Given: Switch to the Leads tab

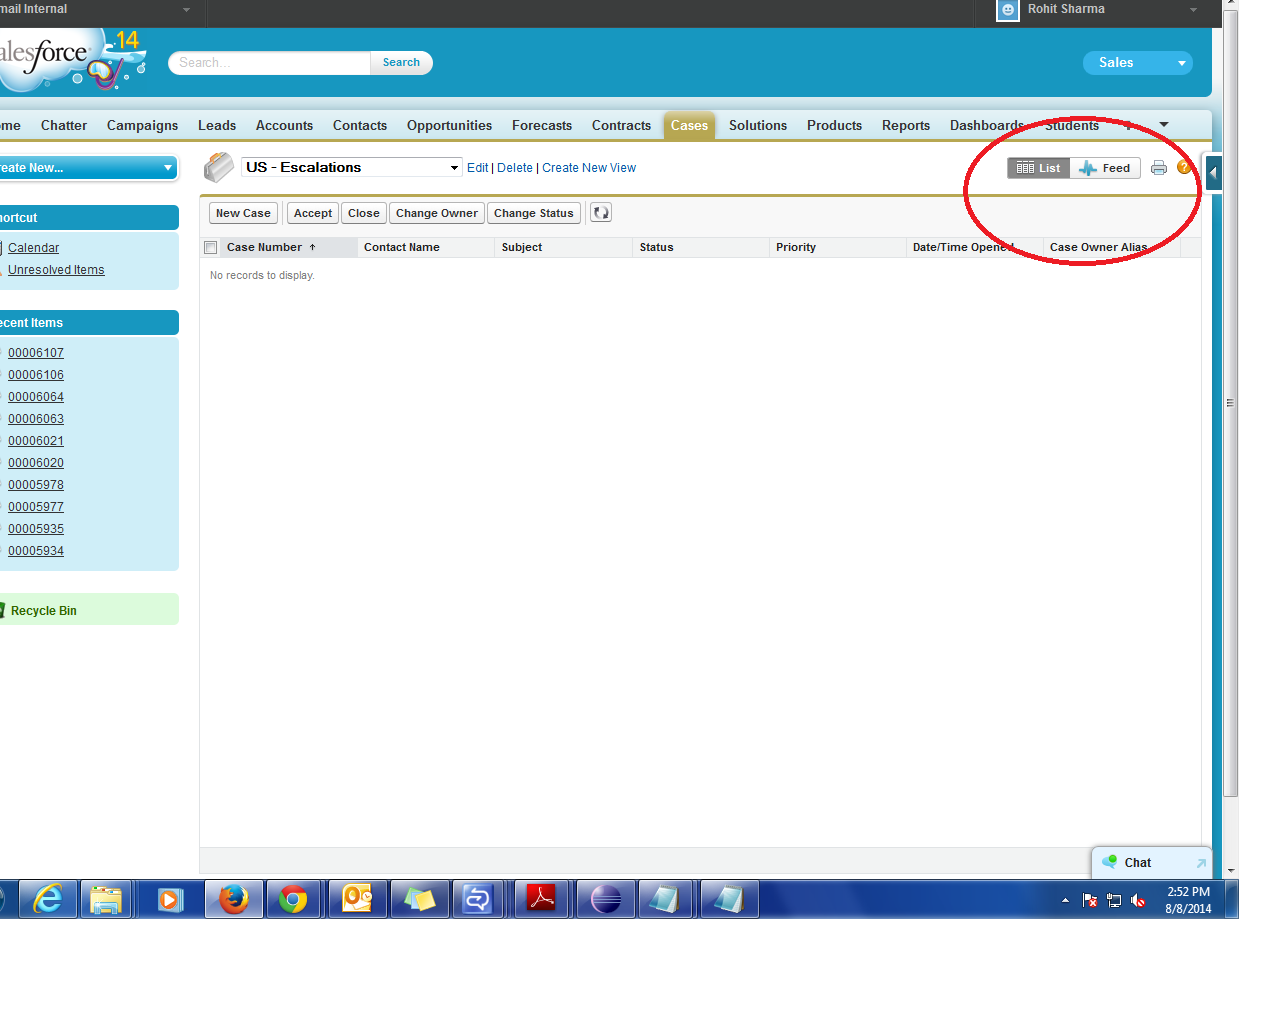Looking at the screenshot, I should pyautogui.click(x=217, y=126).
